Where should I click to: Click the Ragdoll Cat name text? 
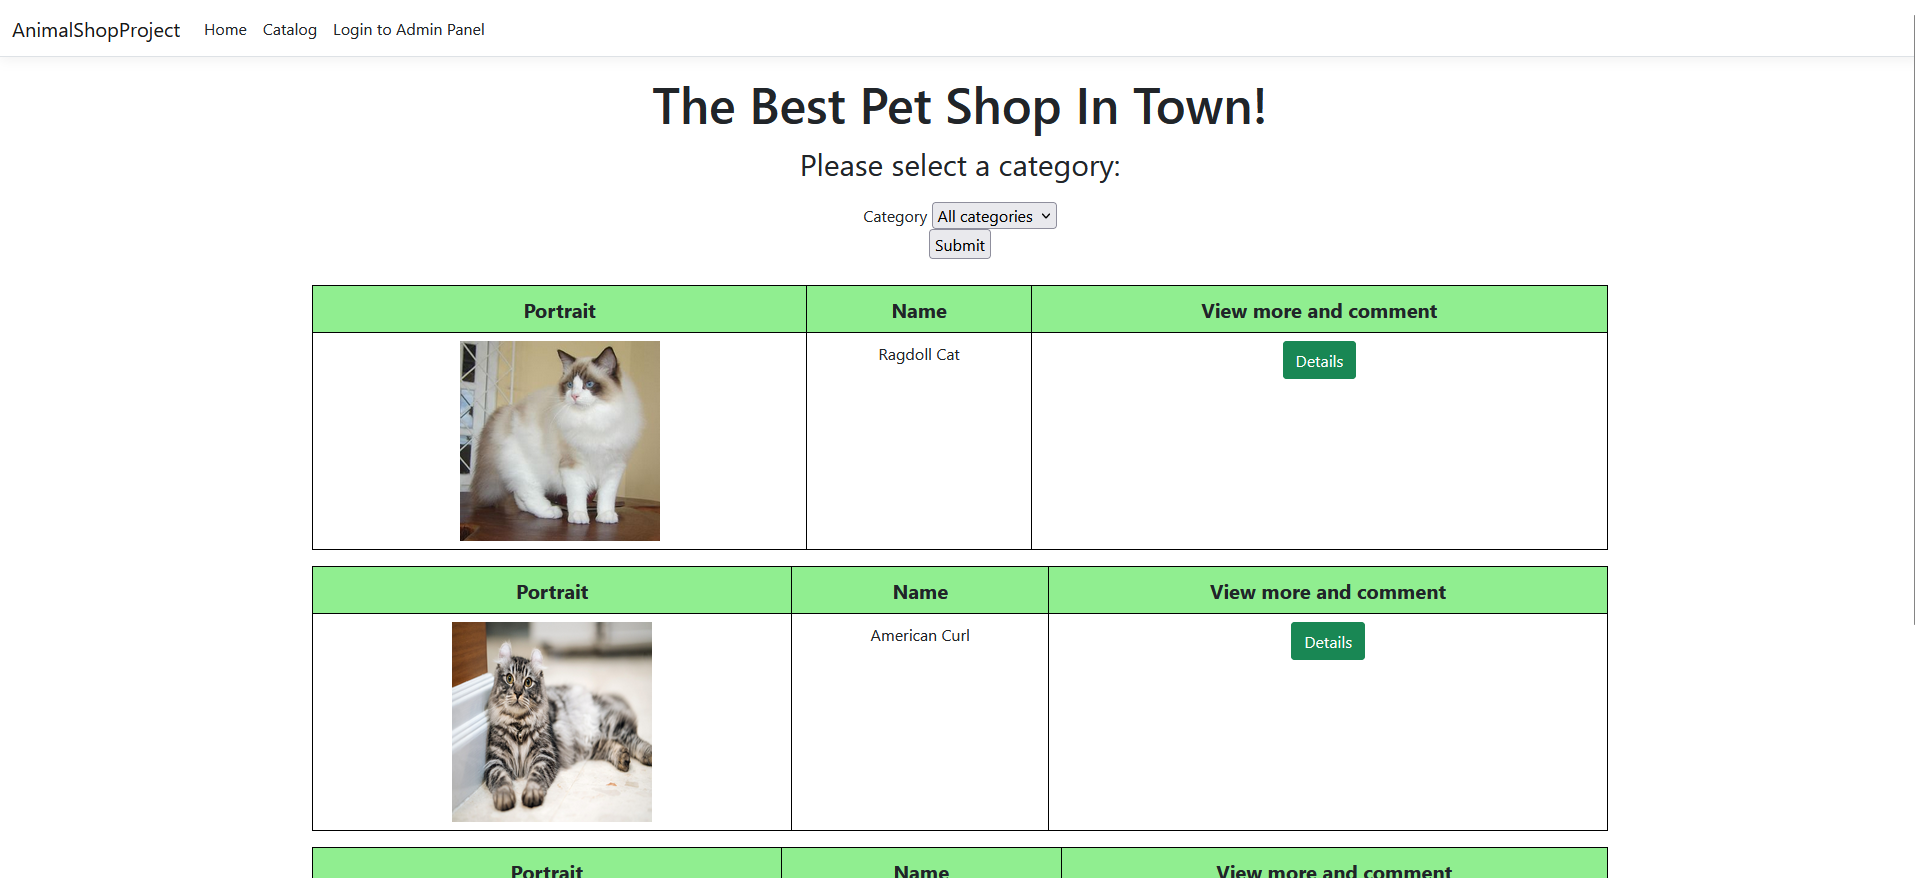pyautogui.click(x=917, y=354)
